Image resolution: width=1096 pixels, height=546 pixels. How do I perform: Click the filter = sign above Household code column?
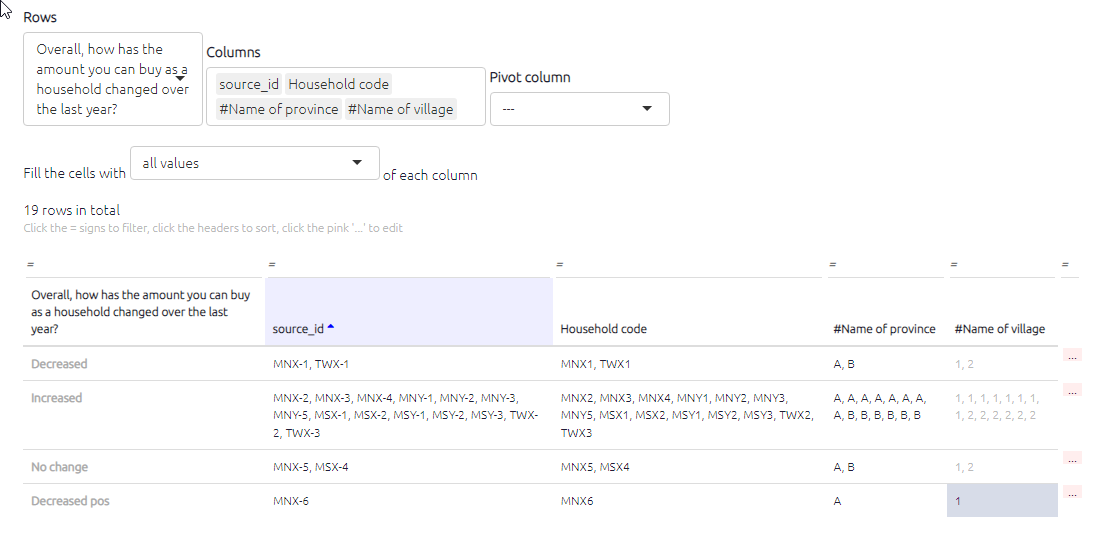[560, 264]
